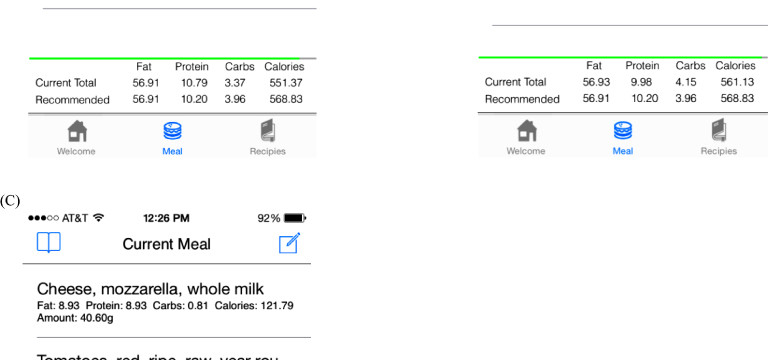Viewport: 769px width, 360px height.
Task: Tap the compose edit icon in Current Meal header
Action: click(x=289, y=243)
